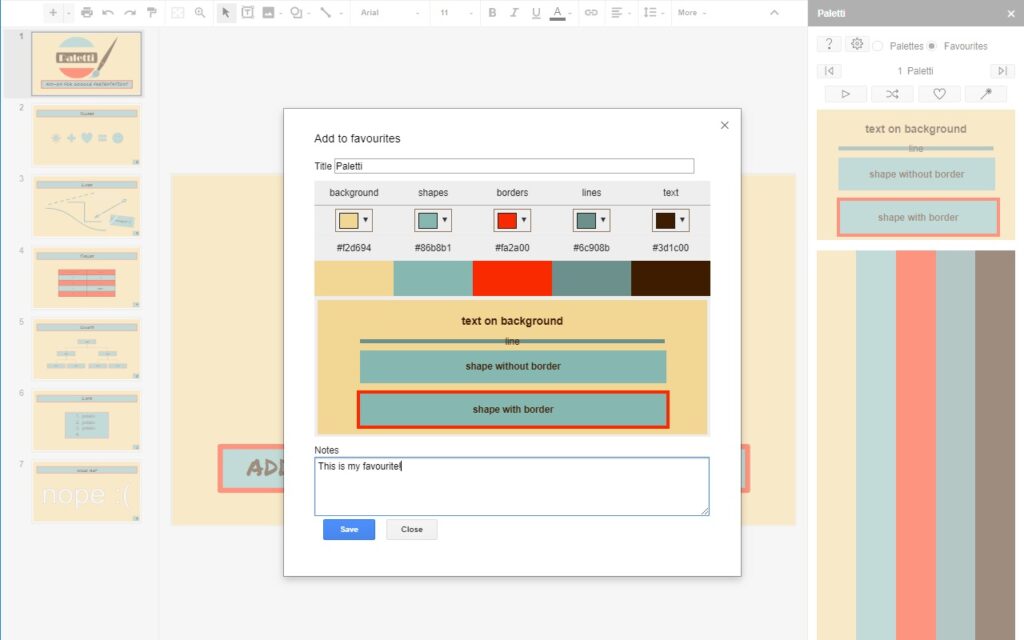Open Paletti settings via the gear icon
Image resolution: width=1024 pixels, height=640 pixels.
857,44
